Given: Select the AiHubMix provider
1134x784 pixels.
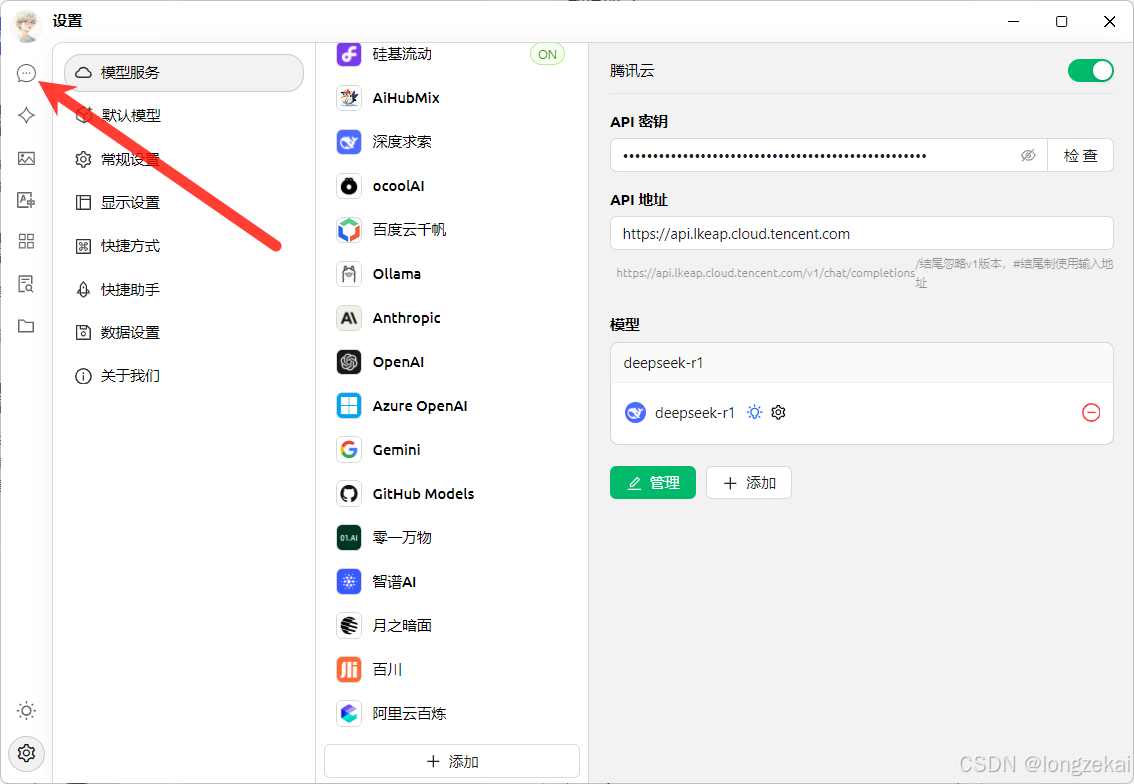Looking at the screenshot, I should (451, 98).
